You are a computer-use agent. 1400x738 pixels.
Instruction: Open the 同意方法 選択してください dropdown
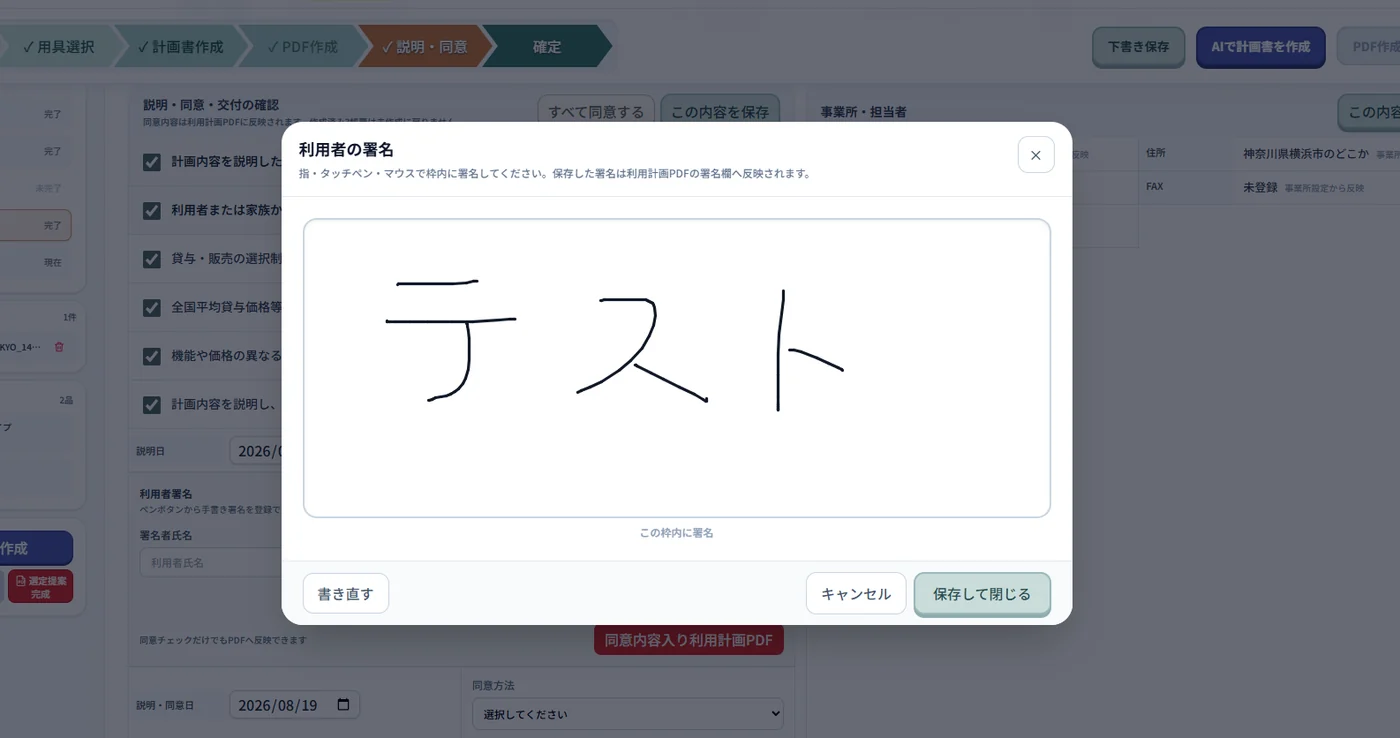[628, 714]
